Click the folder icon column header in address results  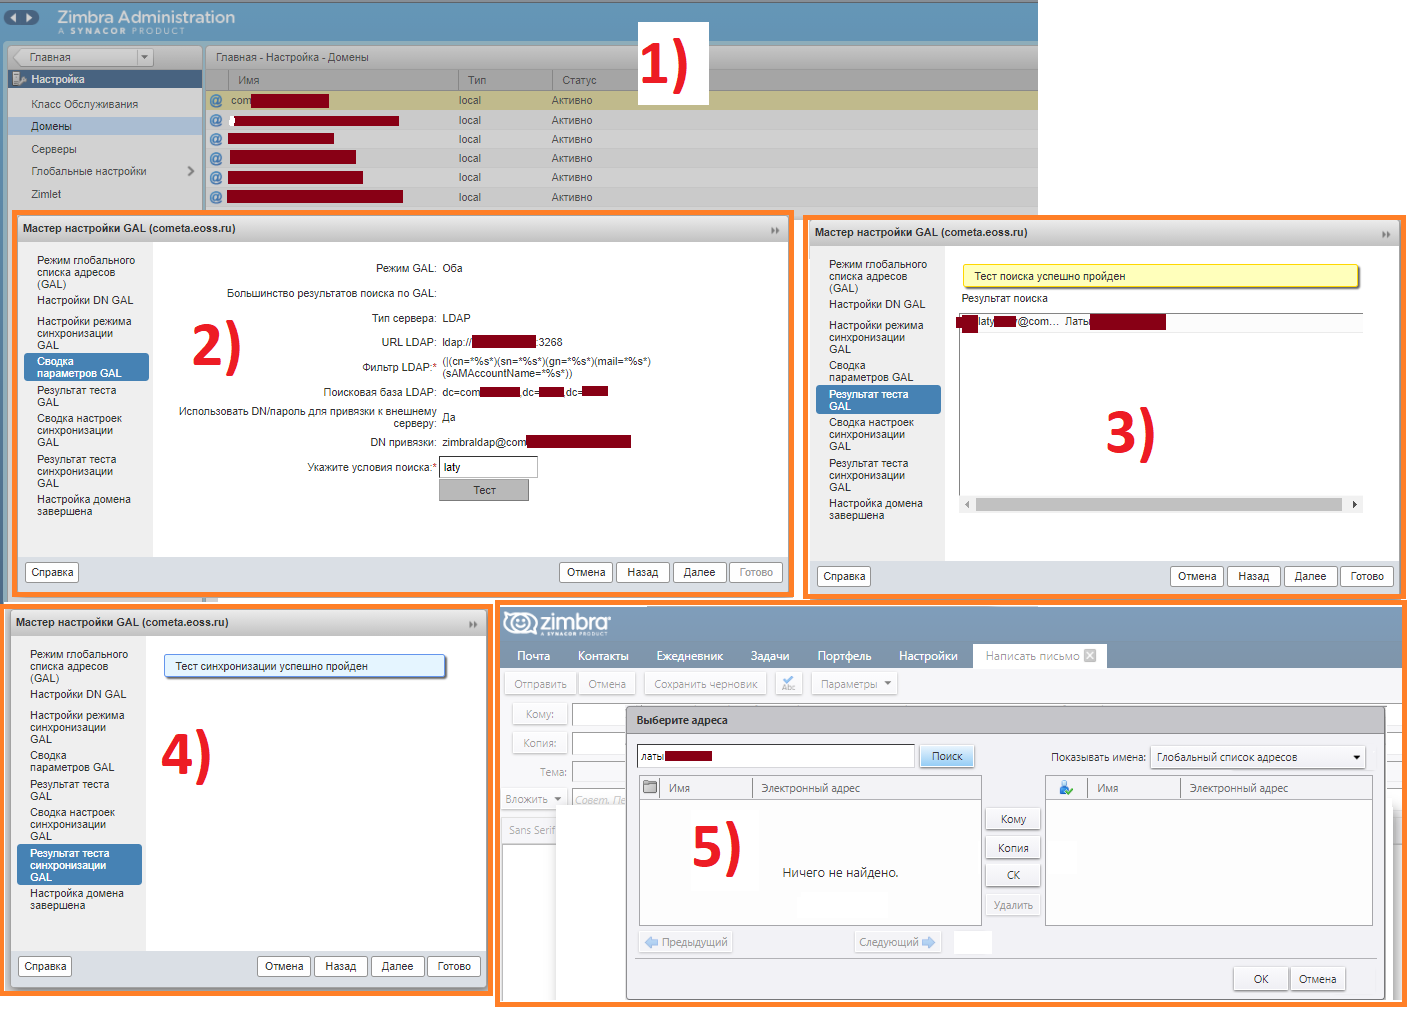(x=650, y=787)
